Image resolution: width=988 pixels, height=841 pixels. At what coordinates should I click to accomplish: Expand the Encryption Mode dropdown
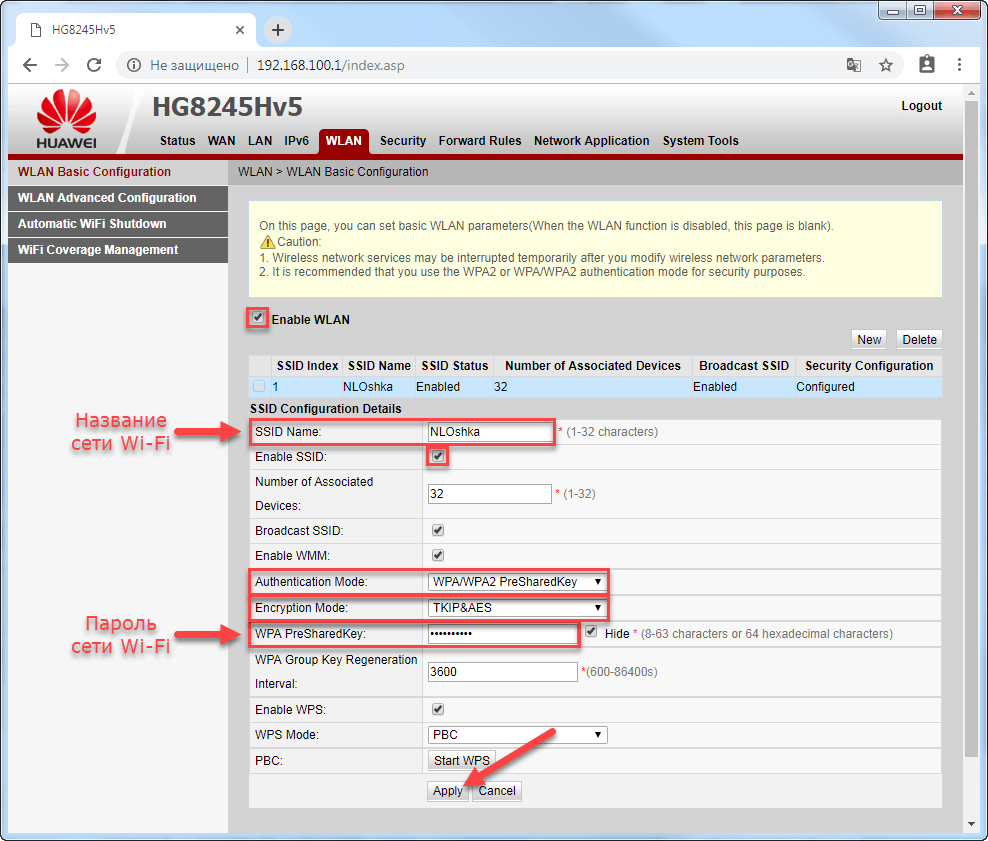[x=516, y=607]
